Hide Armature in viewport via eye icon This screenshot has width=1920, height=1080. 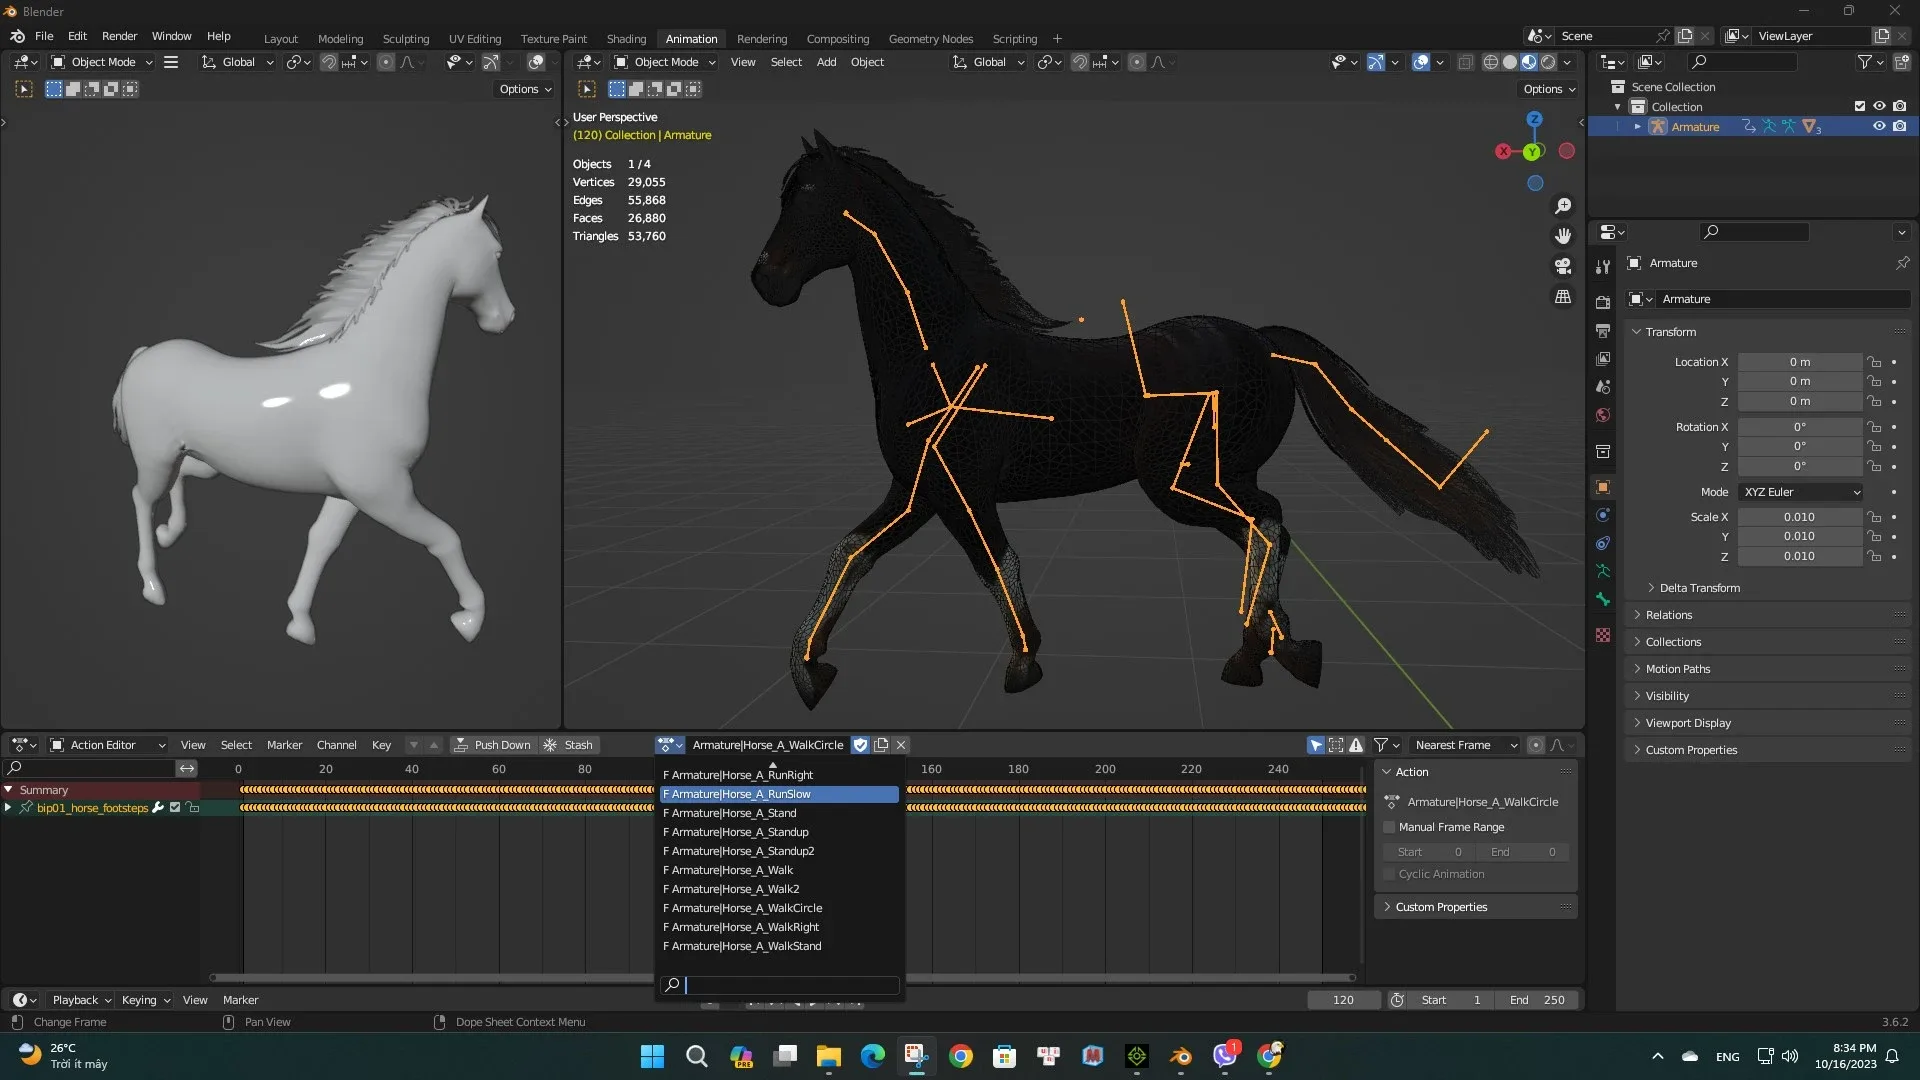click(1879, 126)
